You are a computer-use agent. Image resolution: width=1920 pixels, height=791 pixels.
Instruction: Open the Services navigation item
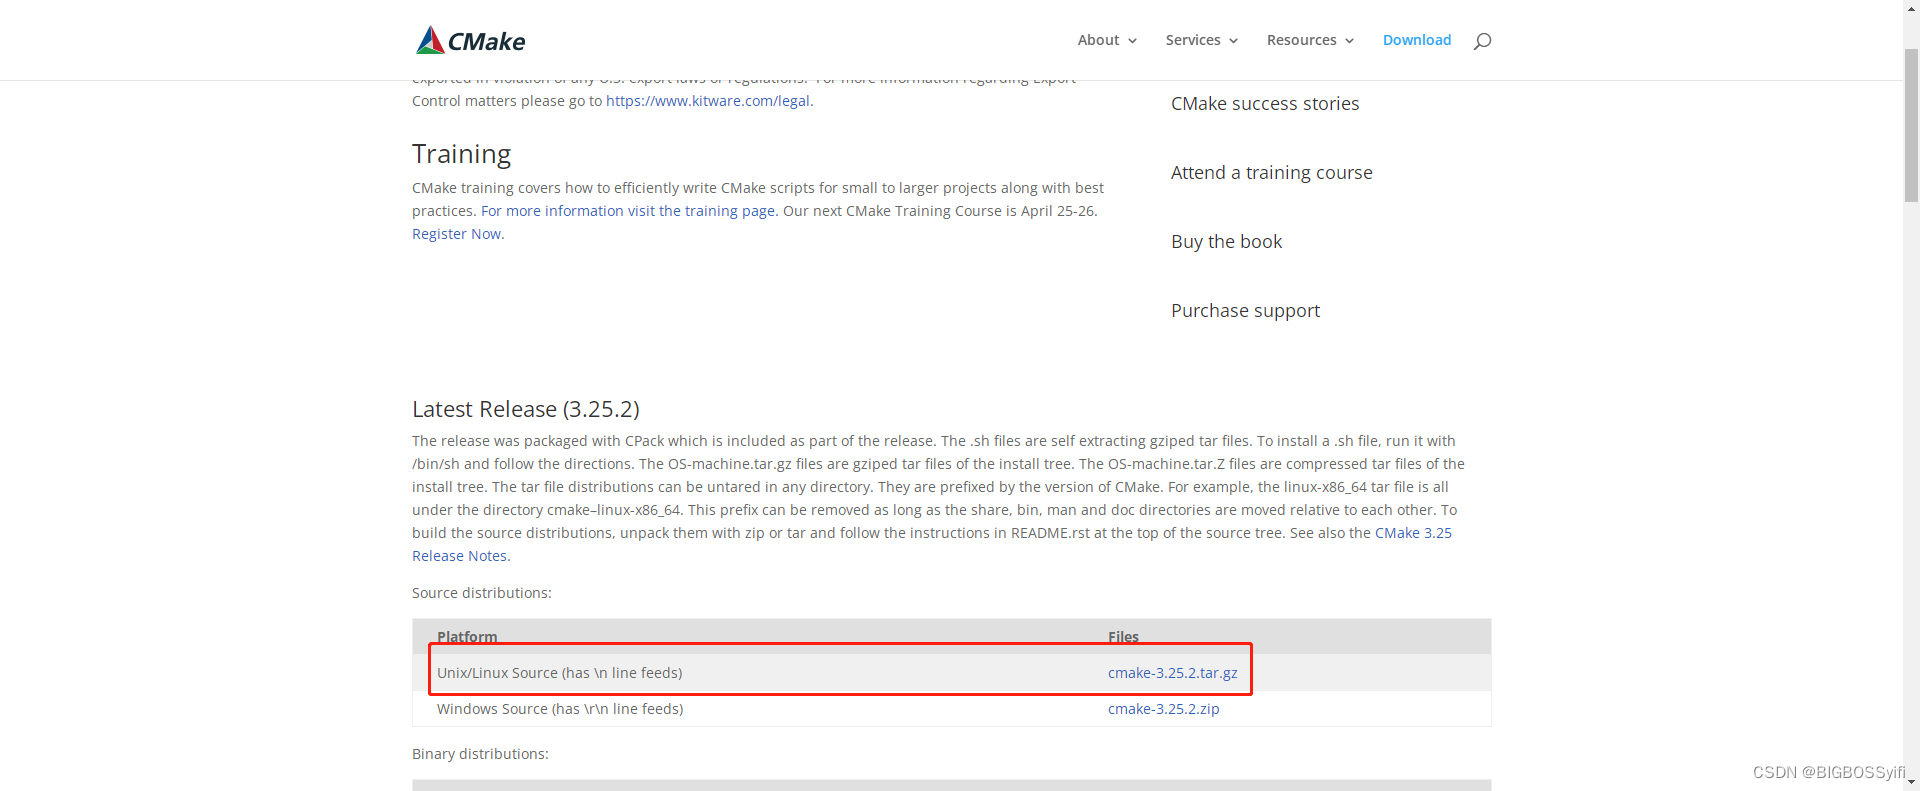pyautogui.click(x=1193, y=40)
